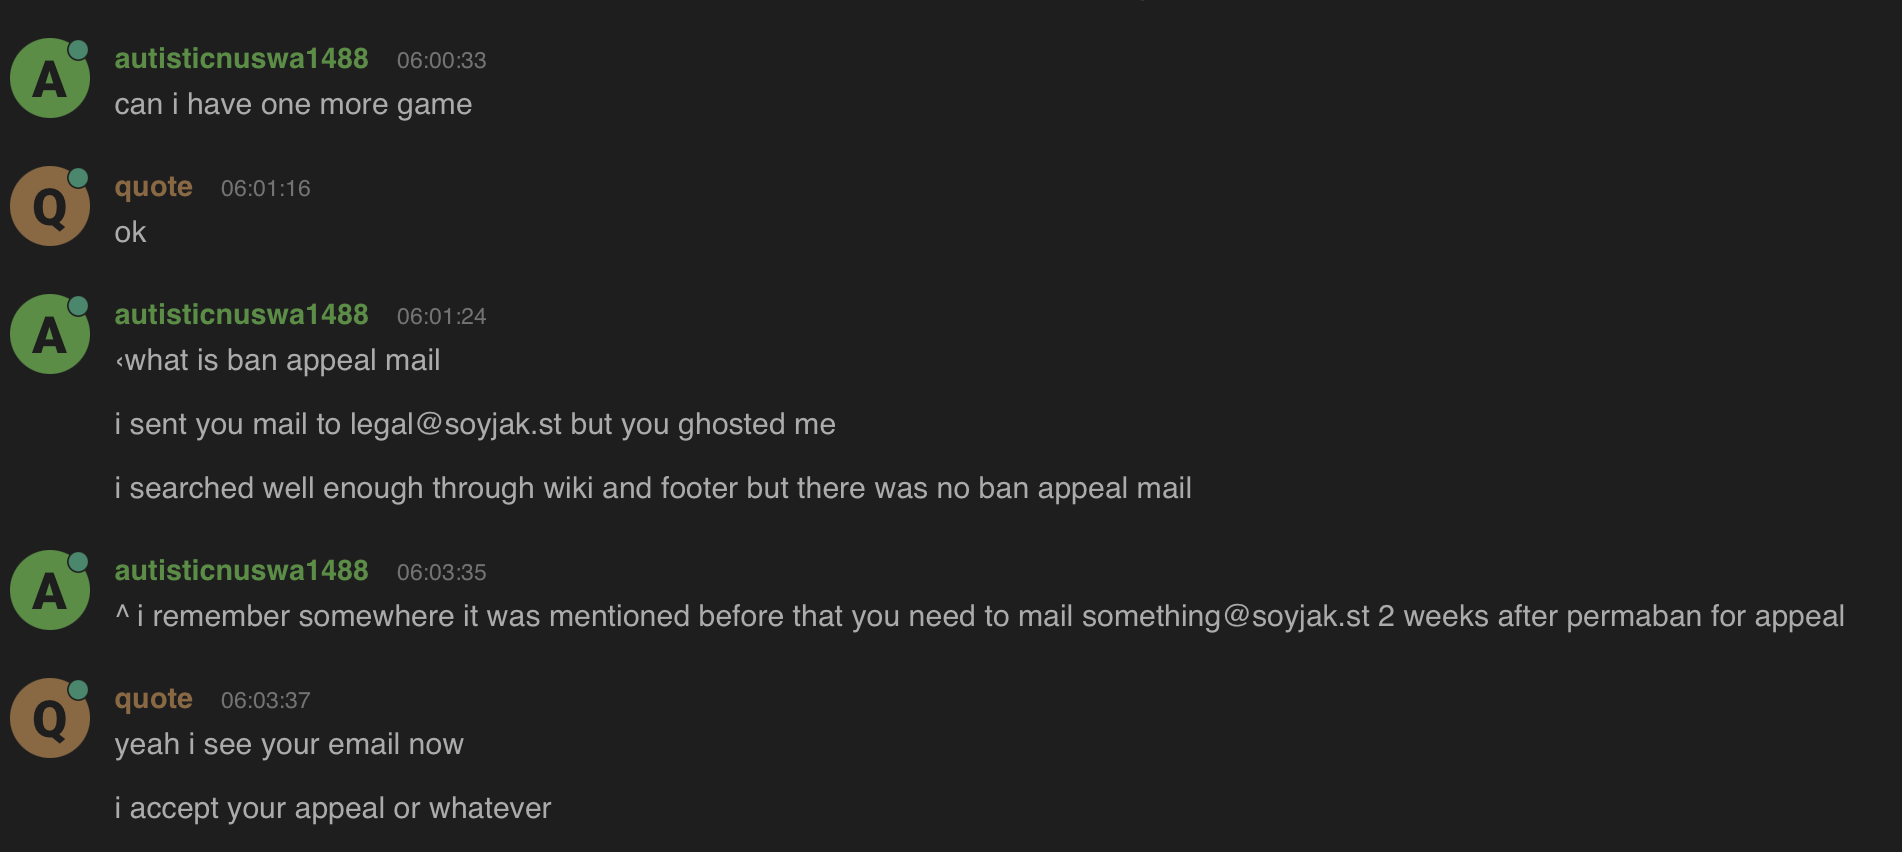Click the 06:00:33 timestamp
The image size is (1902, 852).
441,61
